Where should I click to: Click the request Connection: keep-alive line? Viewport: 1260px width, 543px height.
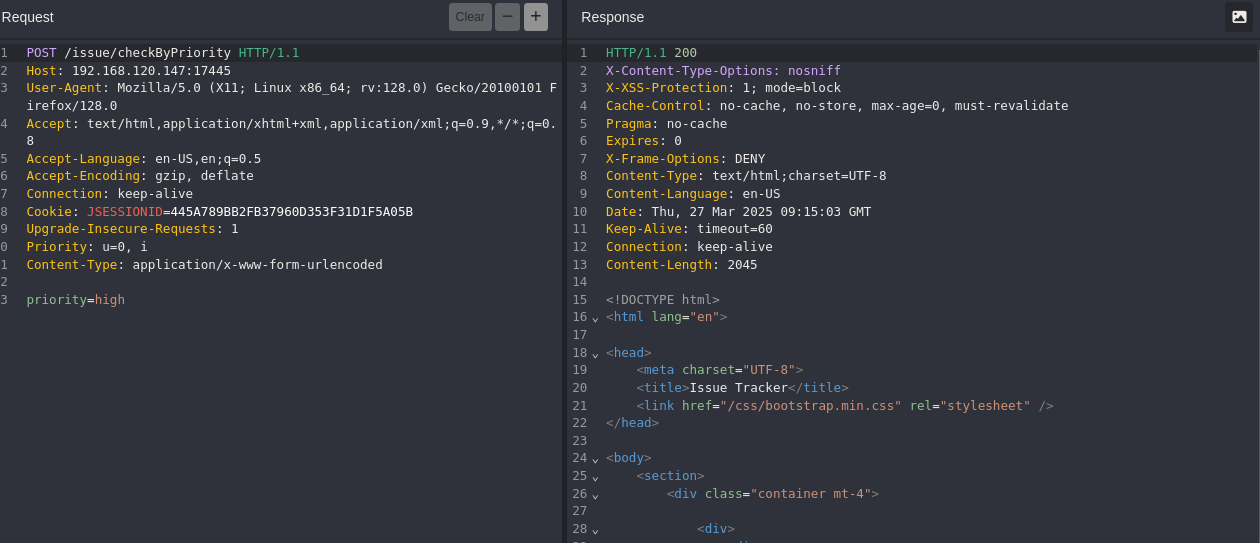[x=110, y=194]
